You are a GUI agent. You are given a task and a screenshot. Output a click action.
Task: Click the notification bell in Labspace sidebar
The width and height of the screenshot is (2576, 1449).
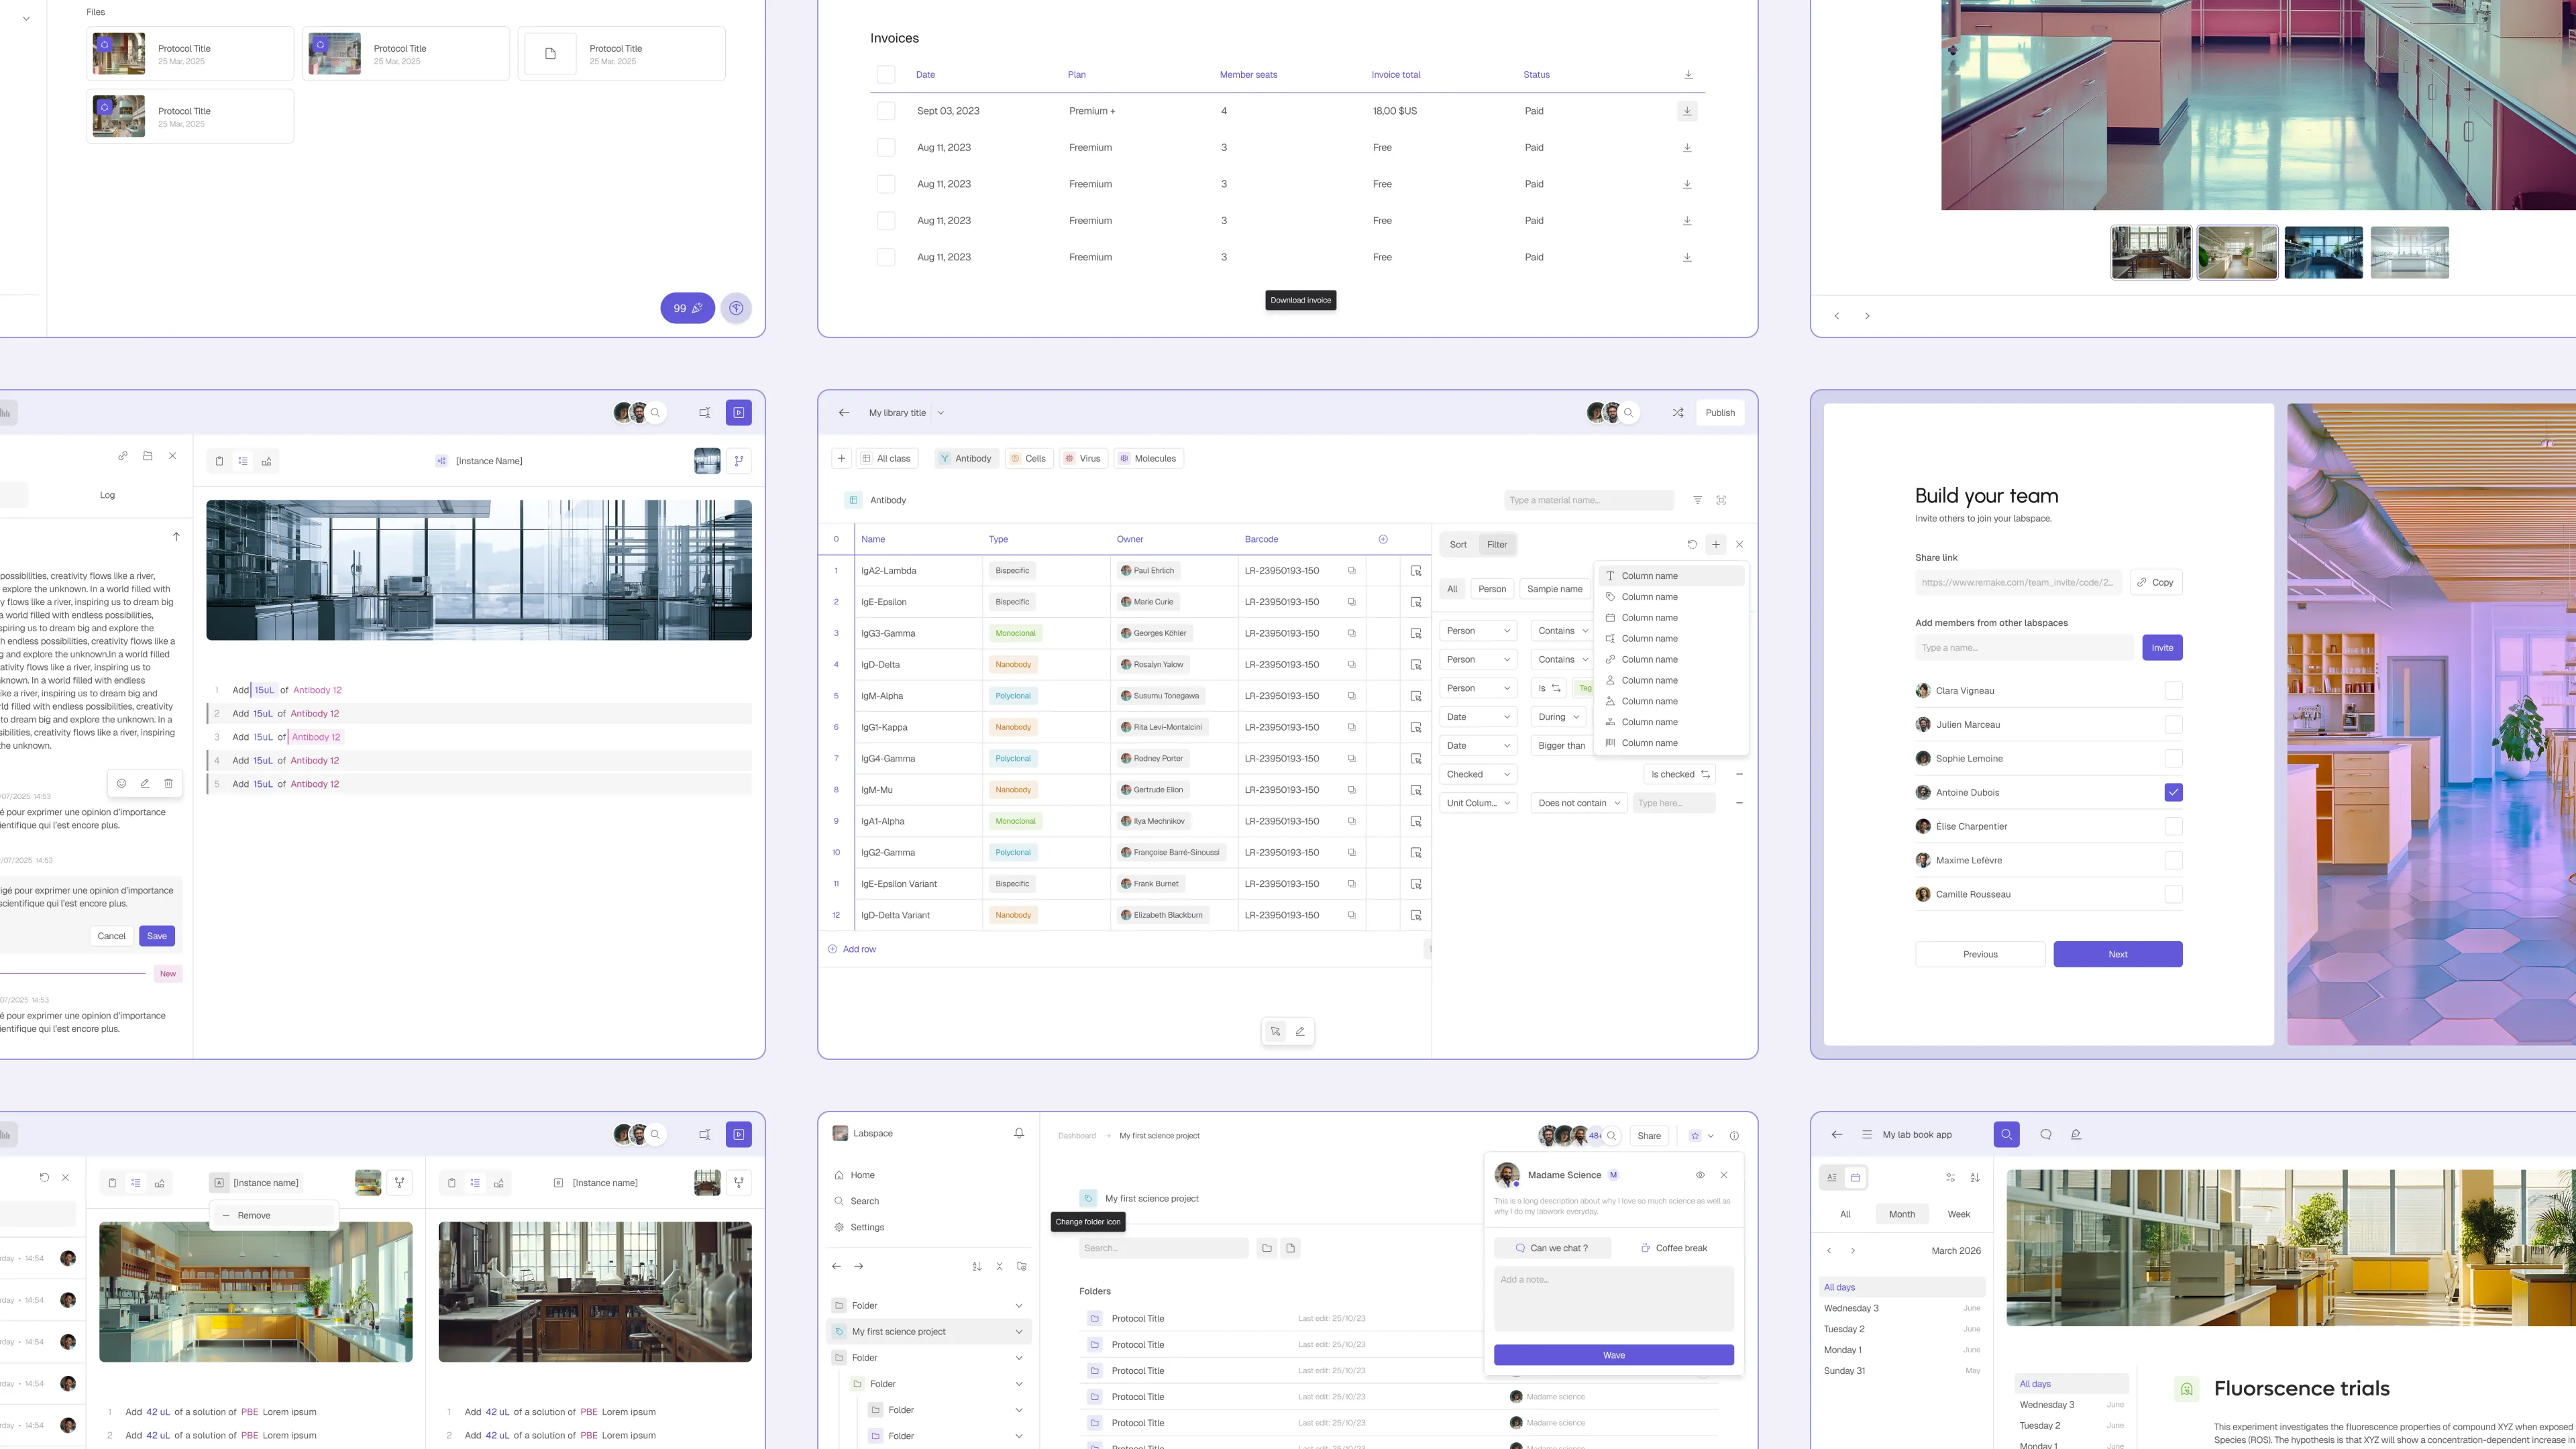[x=1019, y=1134]
